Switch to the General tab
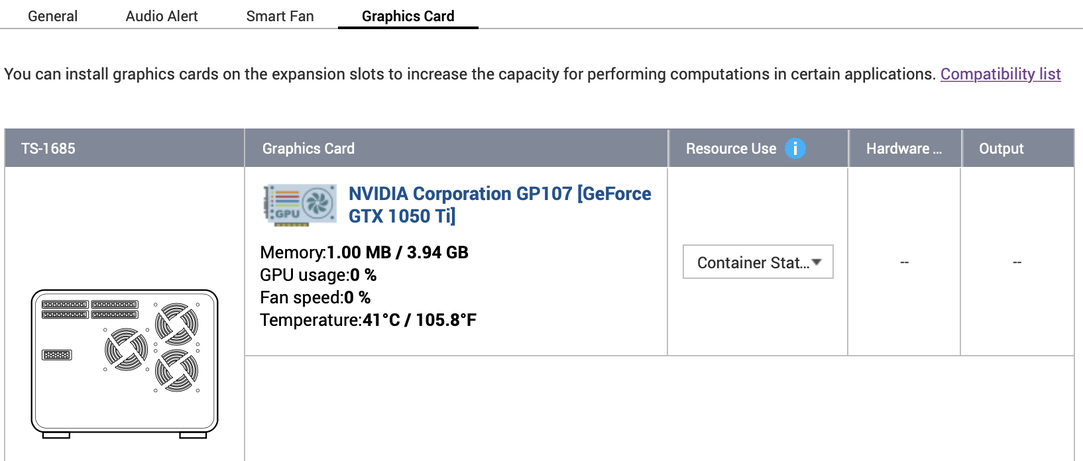This screenshot has width=1083, height=461. 53,16
